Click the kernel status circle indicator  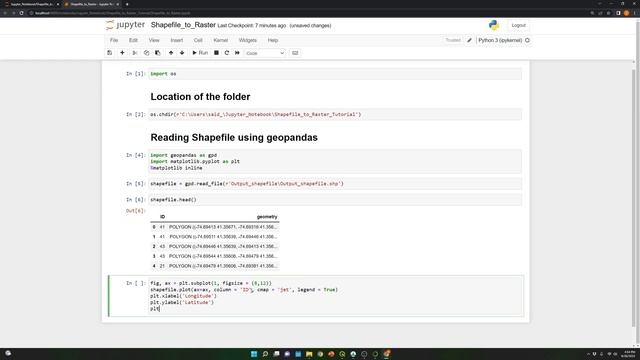pos(527,40)
